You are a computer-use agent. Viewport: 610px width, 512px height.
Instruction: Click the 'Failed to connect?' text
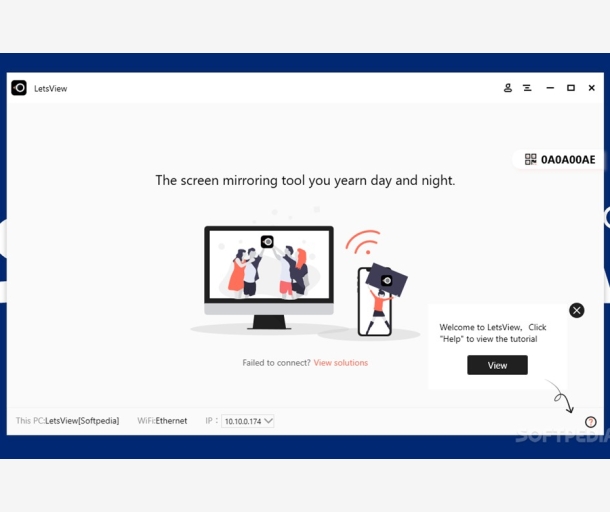click(276, 363)
